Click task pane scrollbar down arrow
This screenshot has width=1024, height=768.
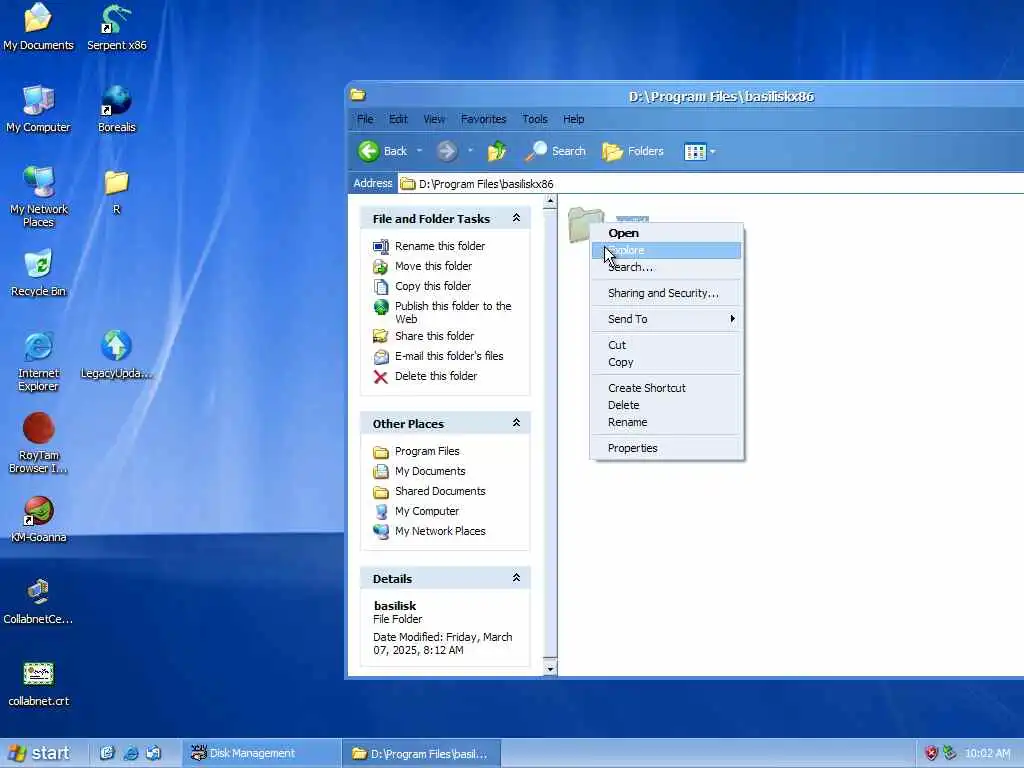point(550,669)
